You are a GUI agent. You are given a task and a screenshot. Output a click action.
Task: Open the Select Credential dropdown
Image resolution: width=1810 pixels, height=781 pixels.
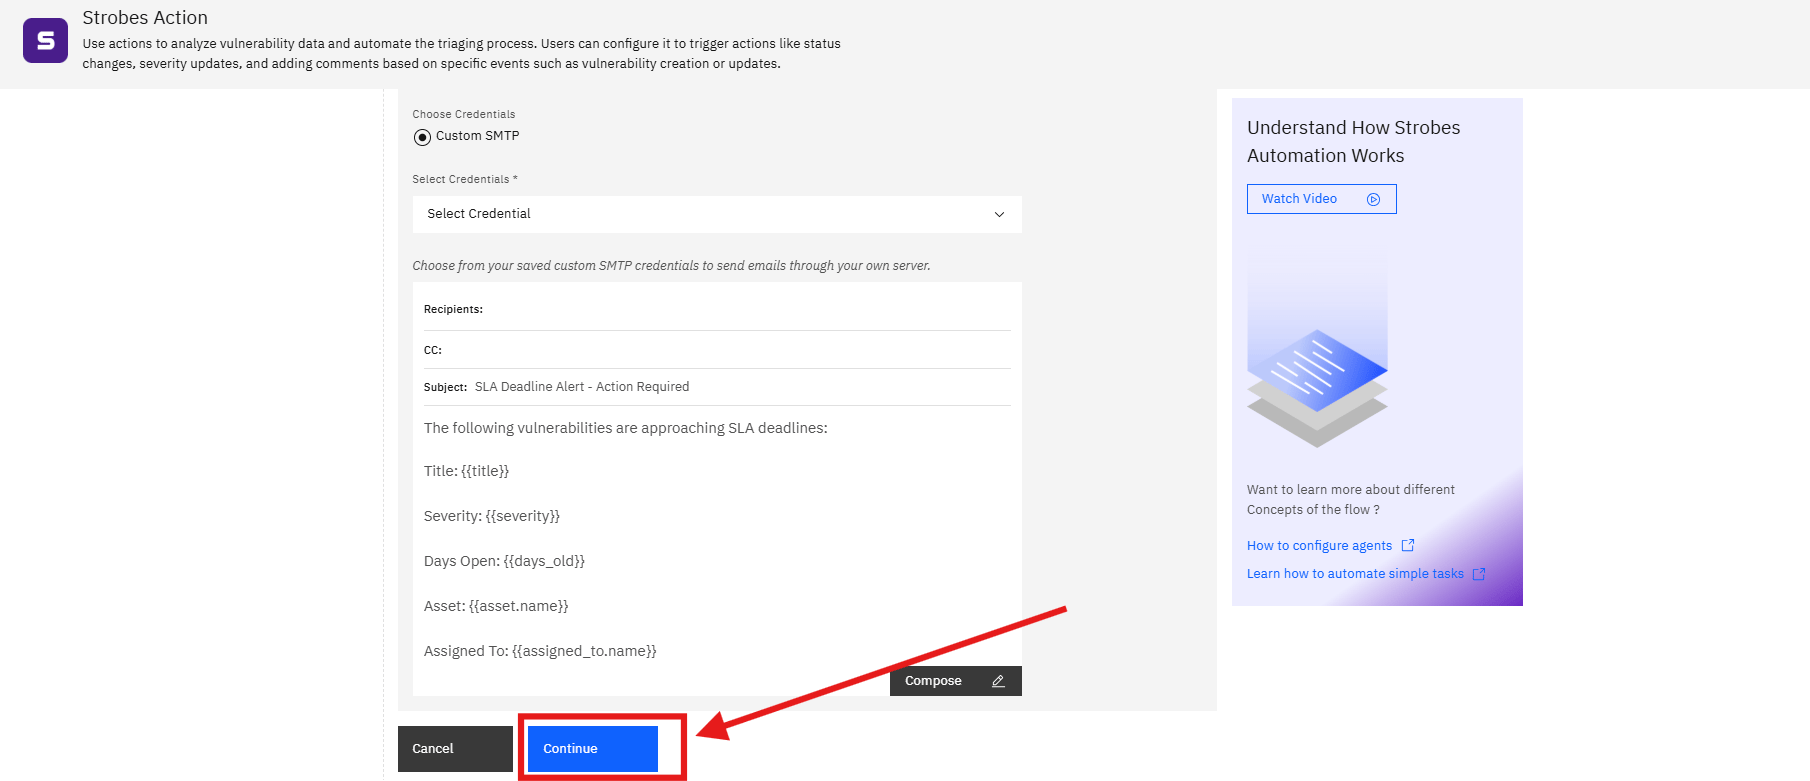[x=717, y=214]
